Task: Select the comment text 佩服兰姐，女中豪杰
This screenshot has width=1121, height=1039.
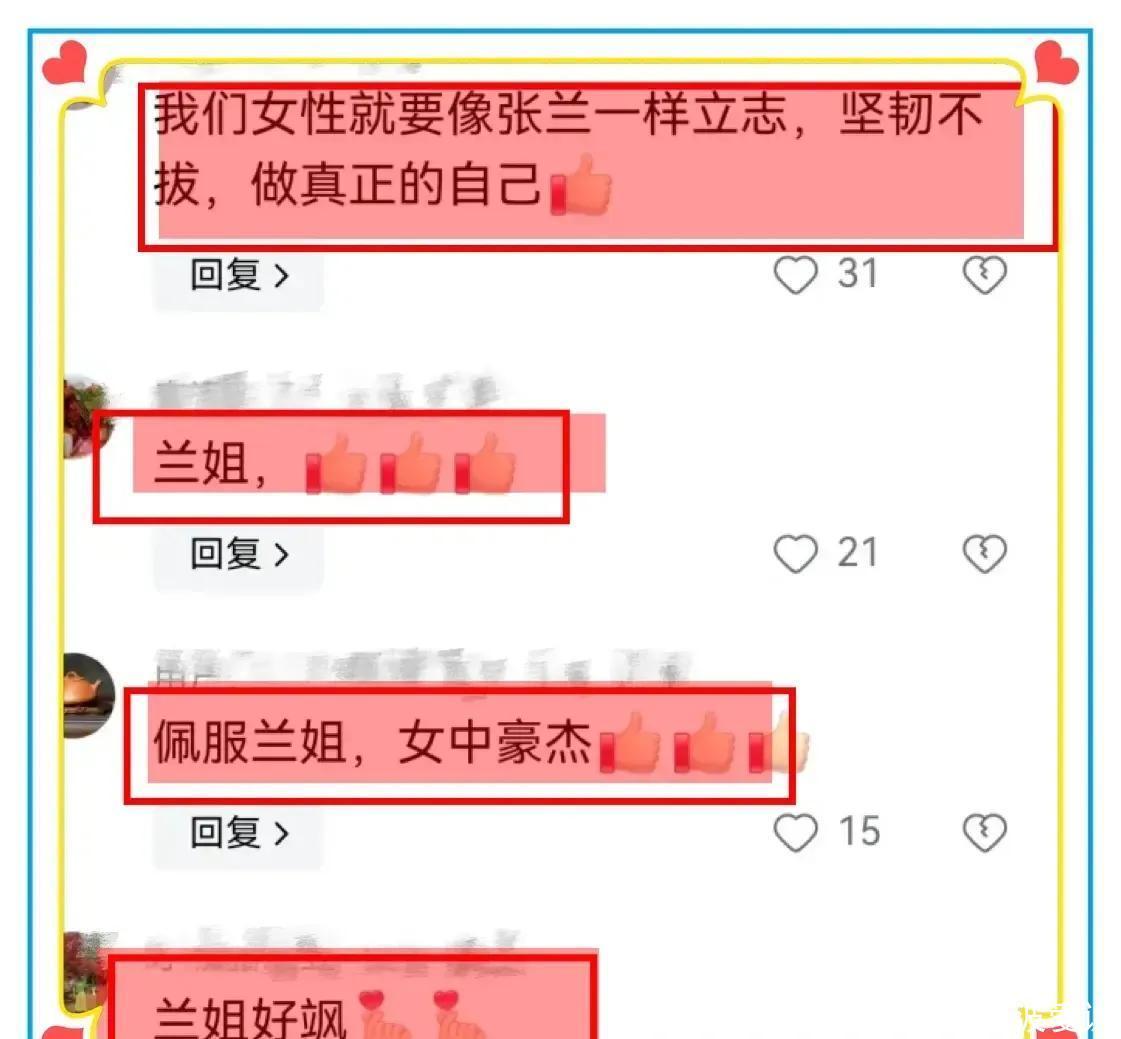Action: point(372,742)
